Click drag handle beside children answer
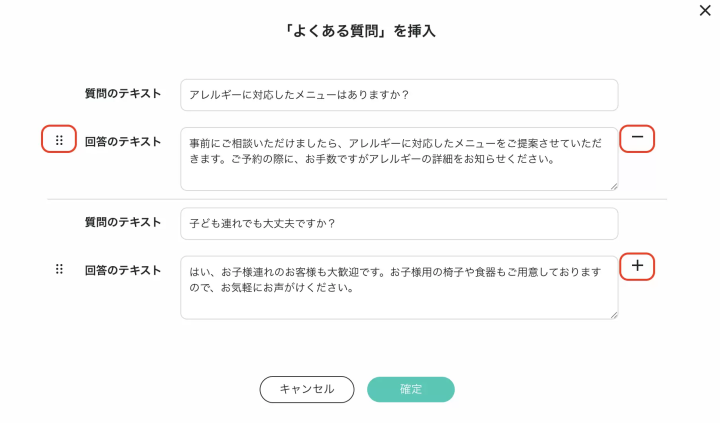Viewport: 720px width, 423px height. pyautogui.click(x=59, y=269)
